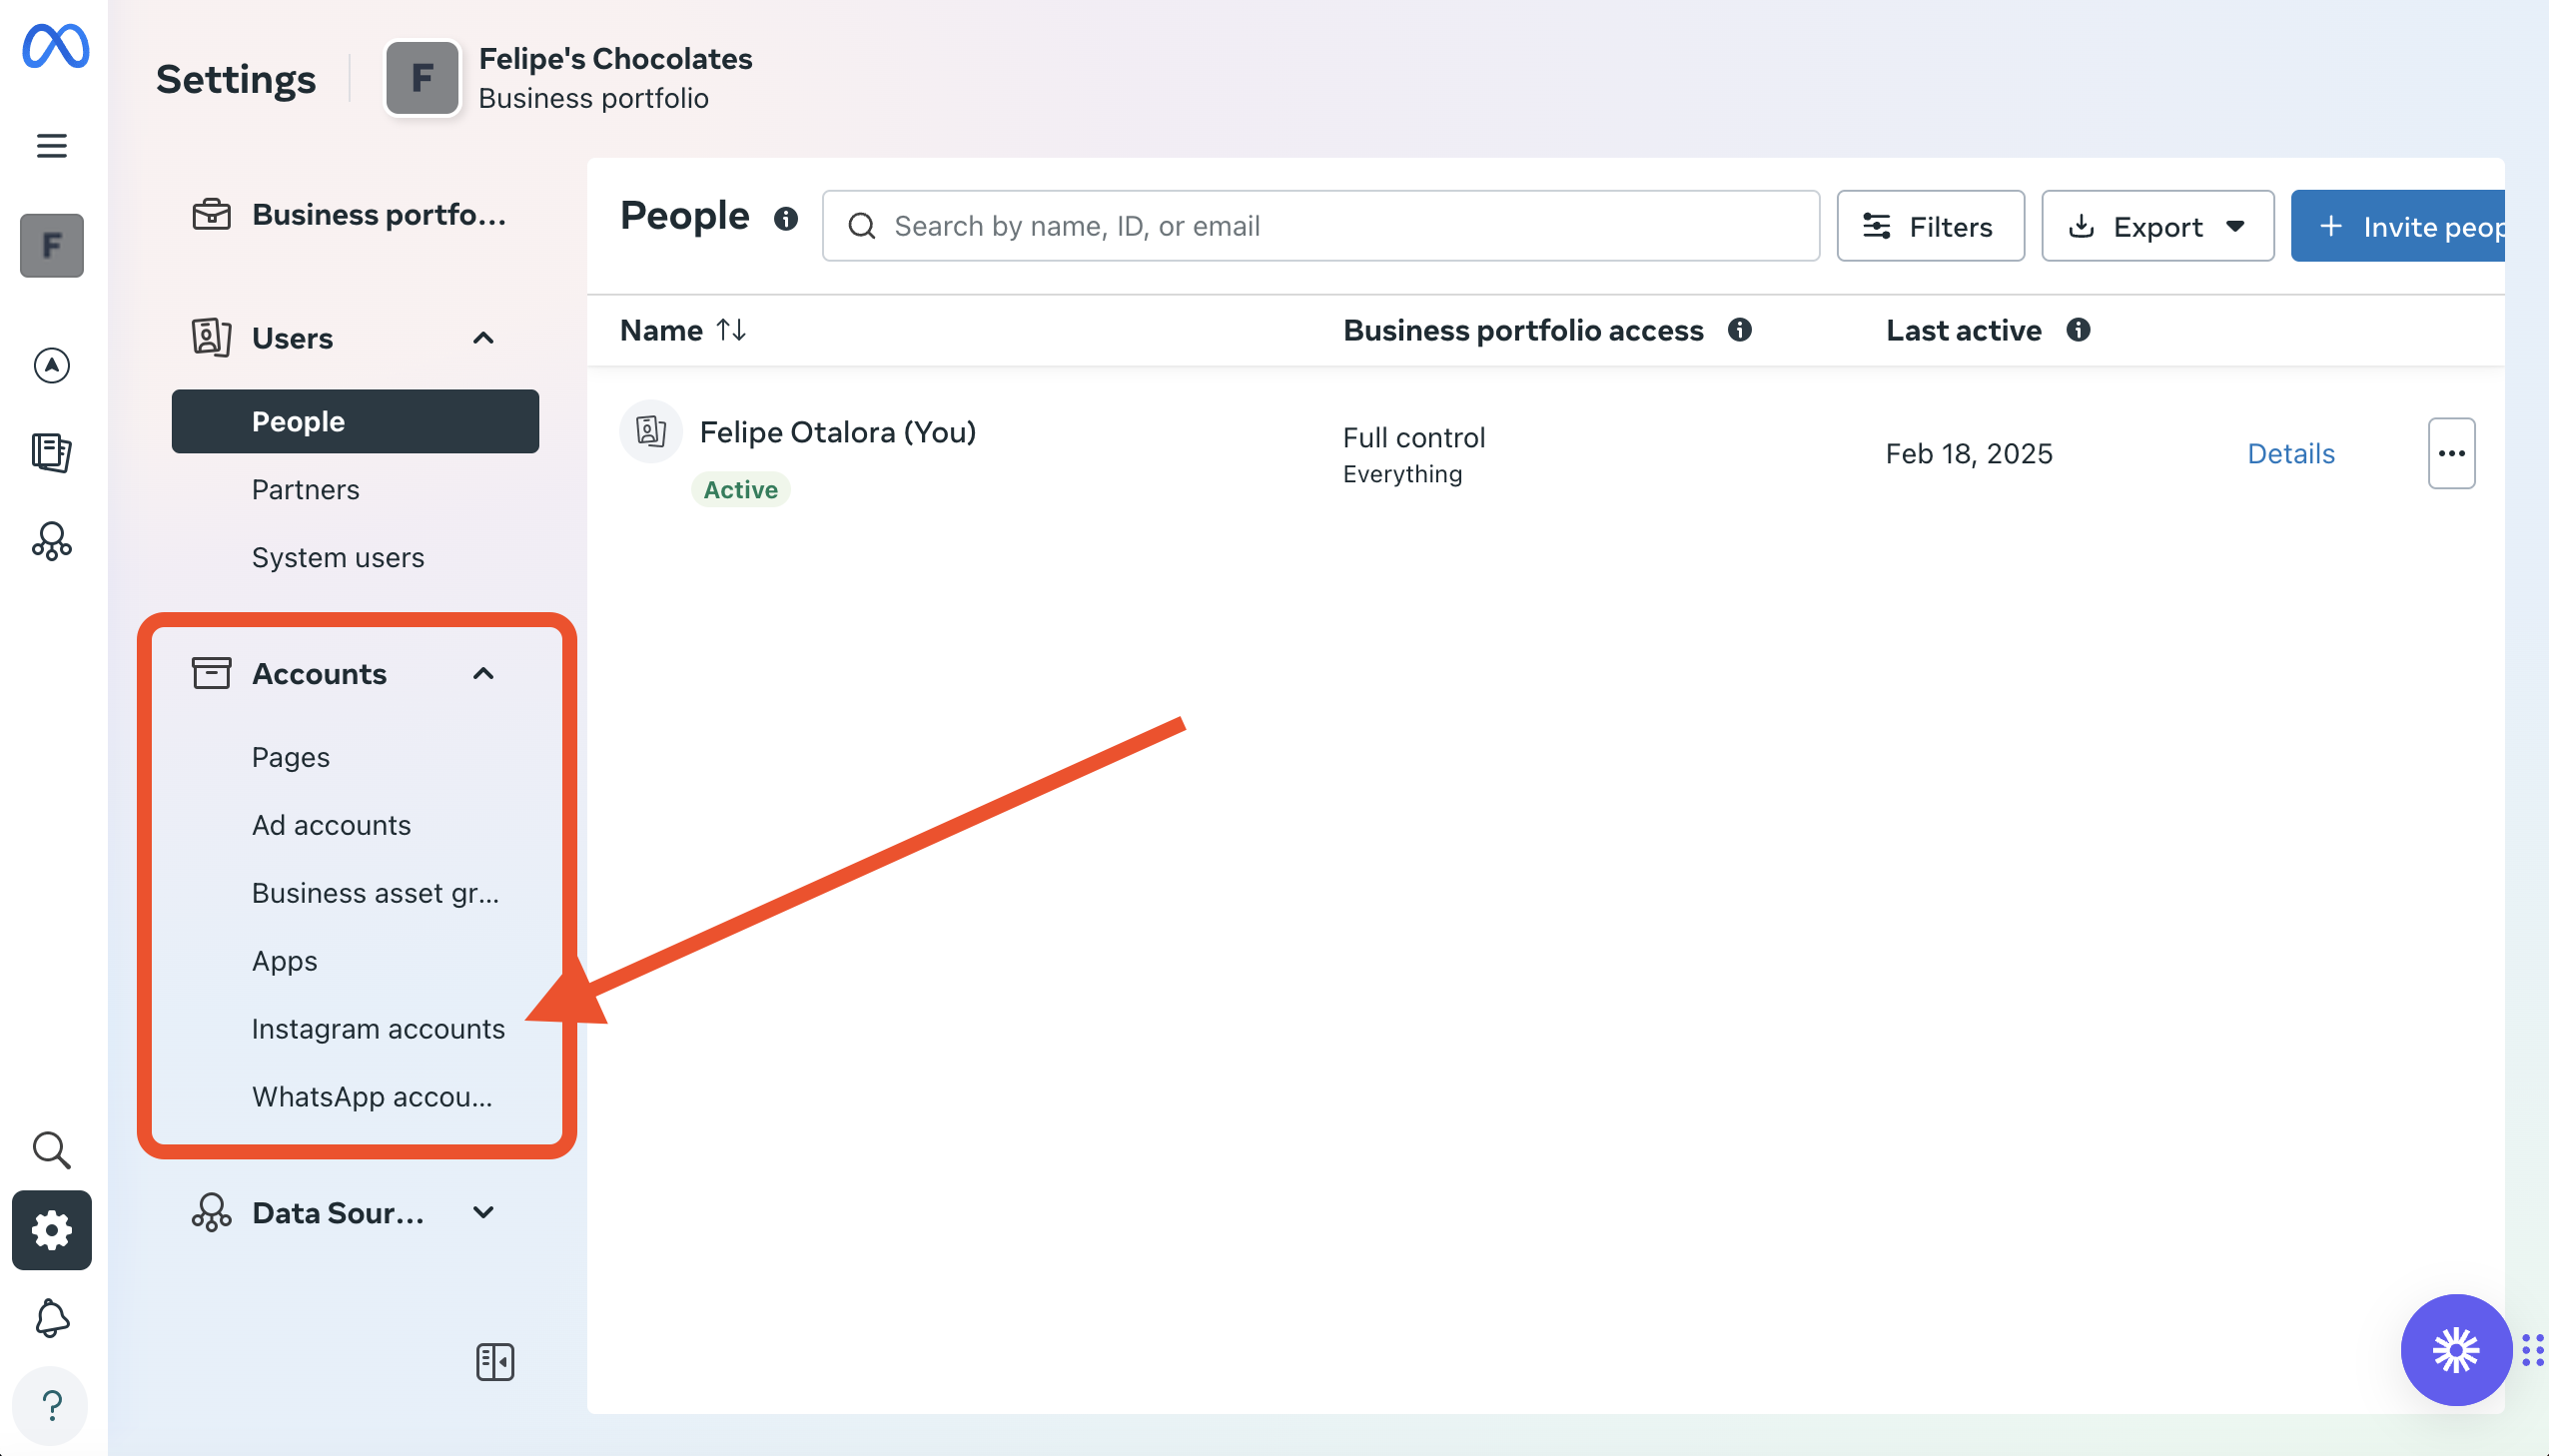Click the purple sparkle assistant button

point(2456,1350)
